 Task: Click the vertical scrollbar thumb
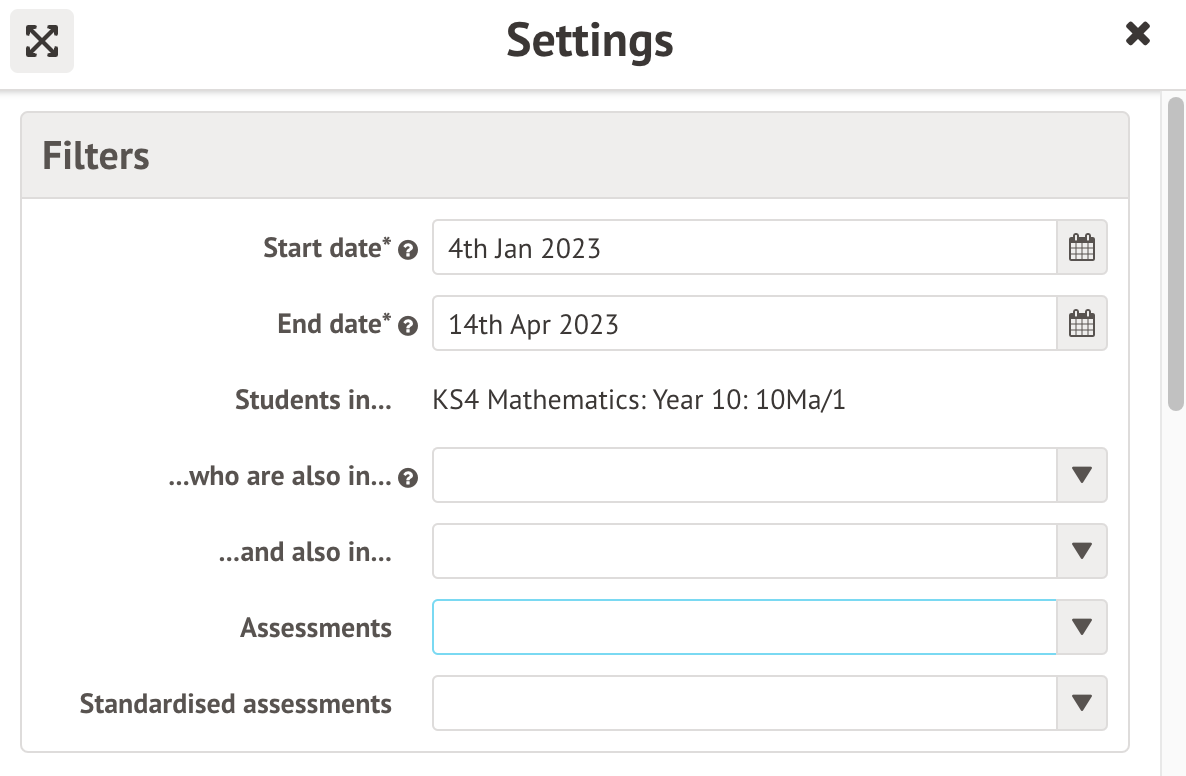tap(1175, 252)
